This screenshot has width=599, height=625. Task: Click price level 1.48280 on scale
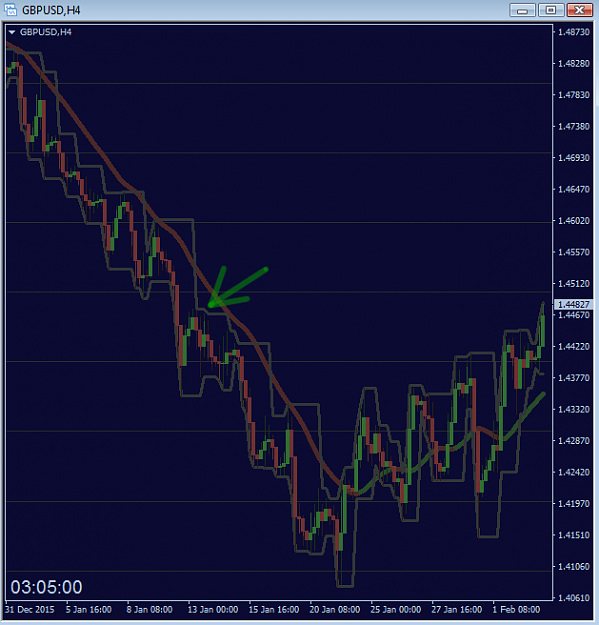[x=573, y=63]
